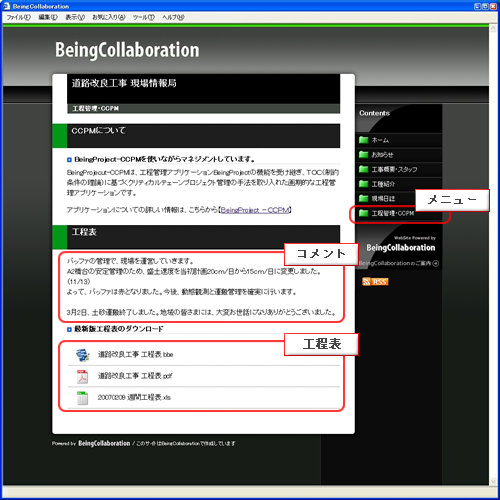Image resolution: width=500 pixels, height=500 pixels.
Task: Click the scrollbar up arrow
Action: (493, 29)
